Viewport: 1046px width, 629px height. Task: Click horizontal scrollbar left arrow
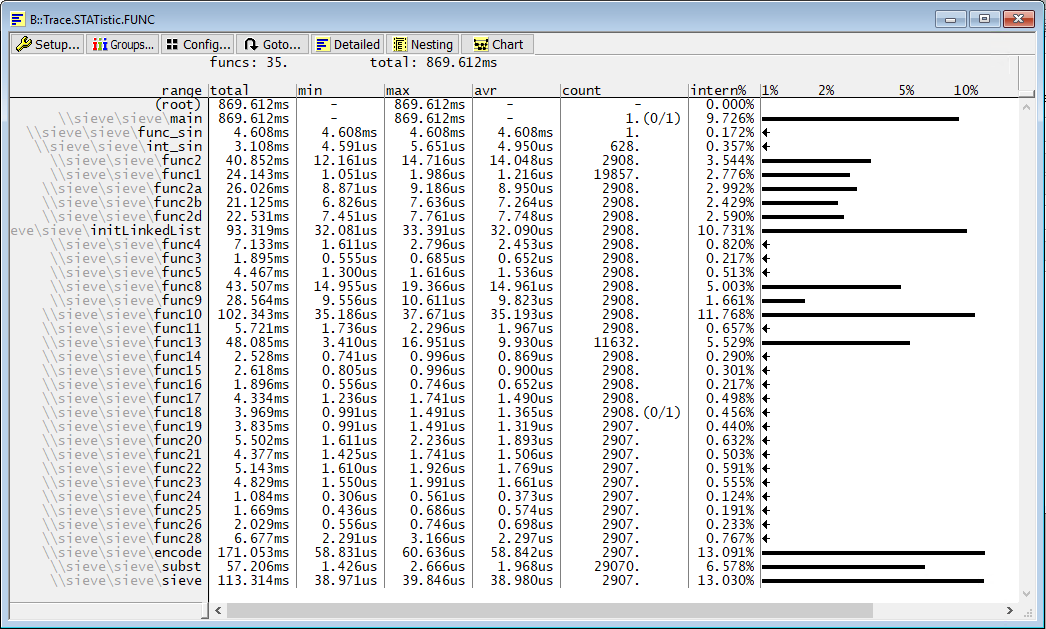tap(218, 610)
